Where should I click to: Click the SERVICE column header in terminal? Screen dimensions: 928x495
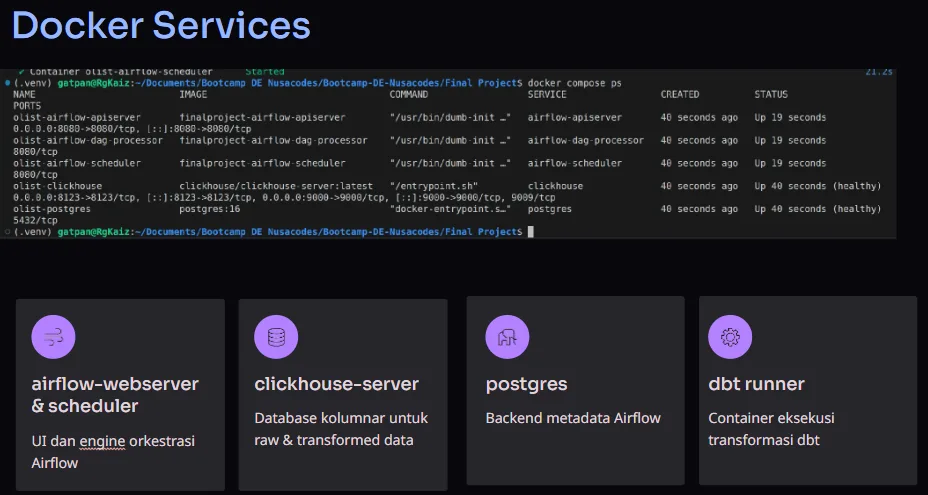(x=547, y=94)
